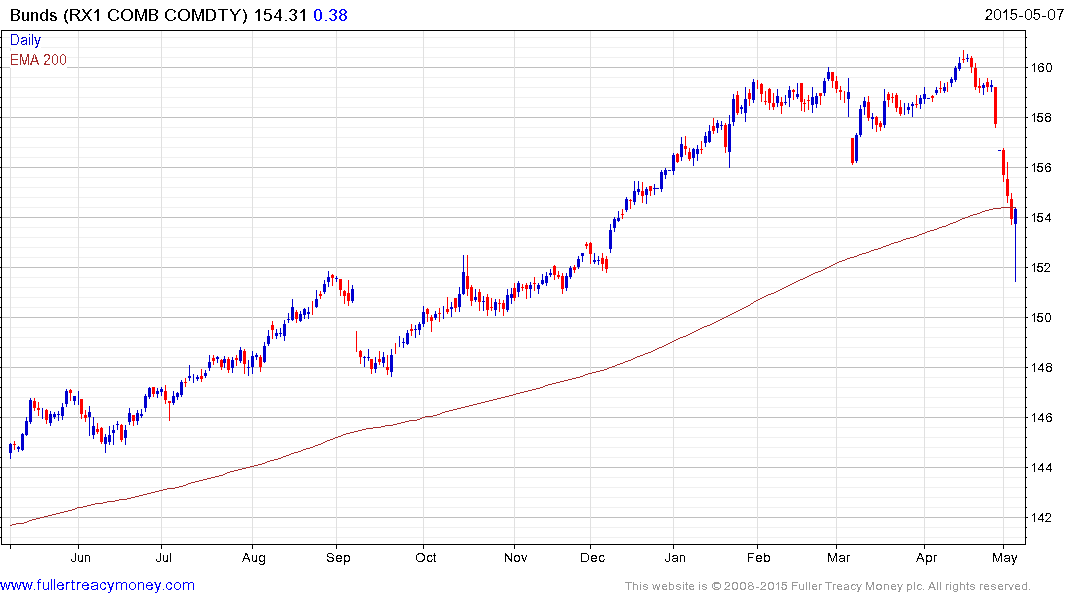Click the Nov month axis label
Screen dimensions: 1075x600
[516, 557]
